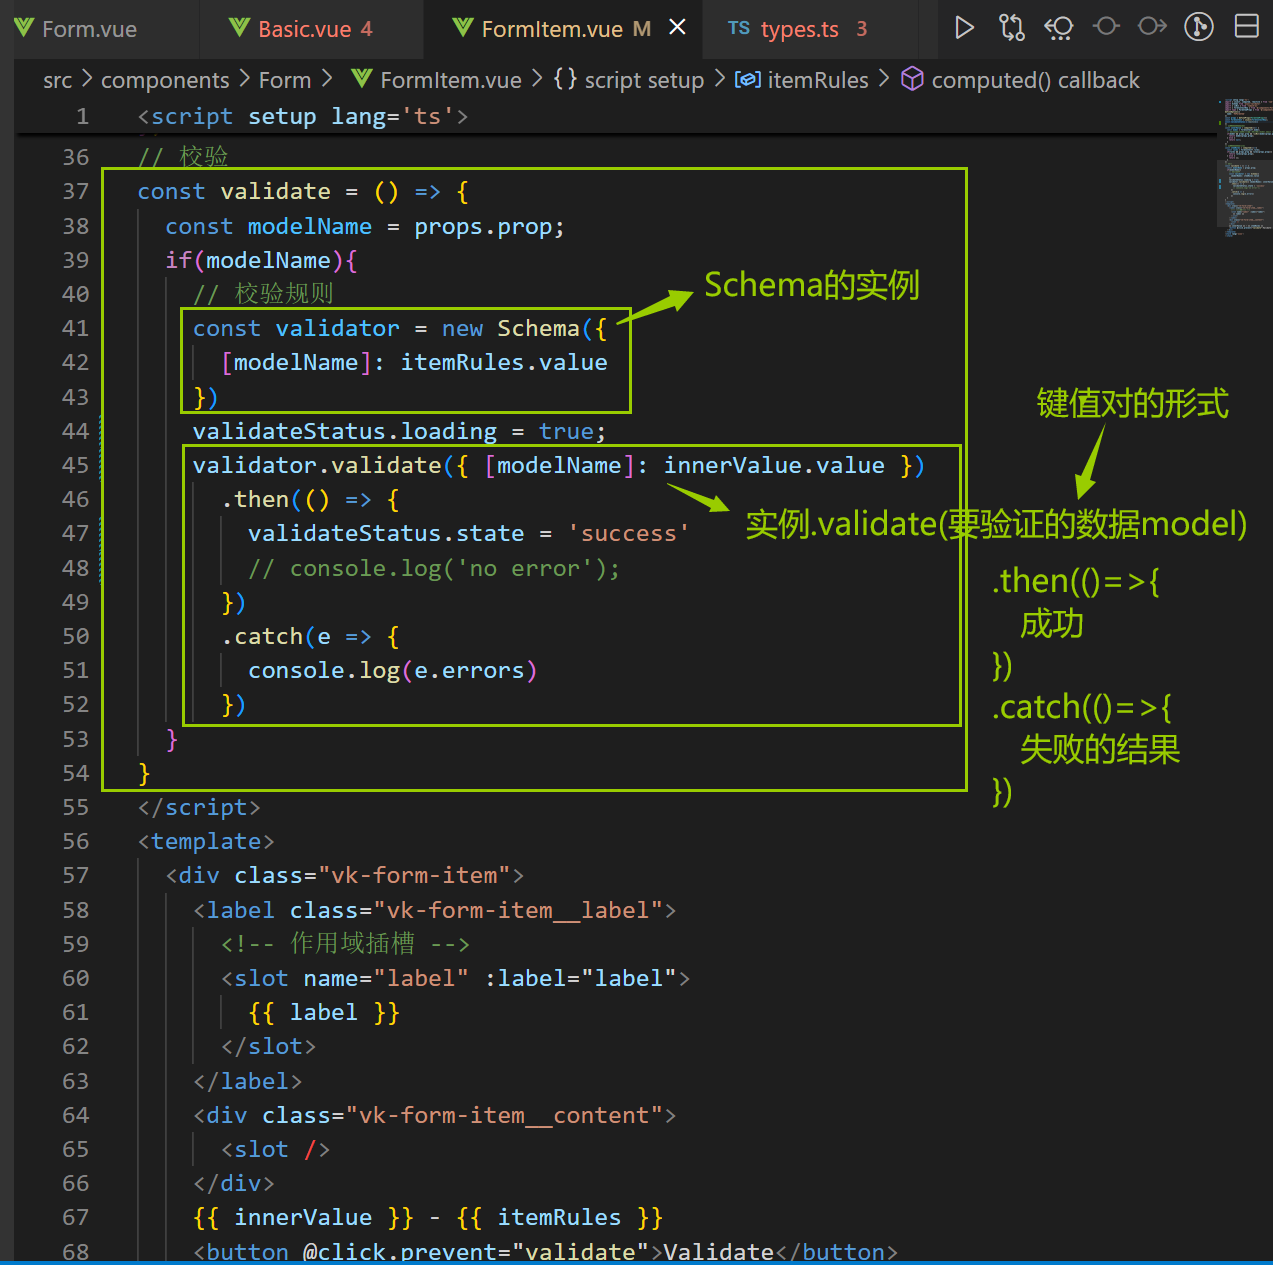The image size is (1273, 1265).
Task: Click 'Schema' in the validator declaration
Action: point(538,328)
